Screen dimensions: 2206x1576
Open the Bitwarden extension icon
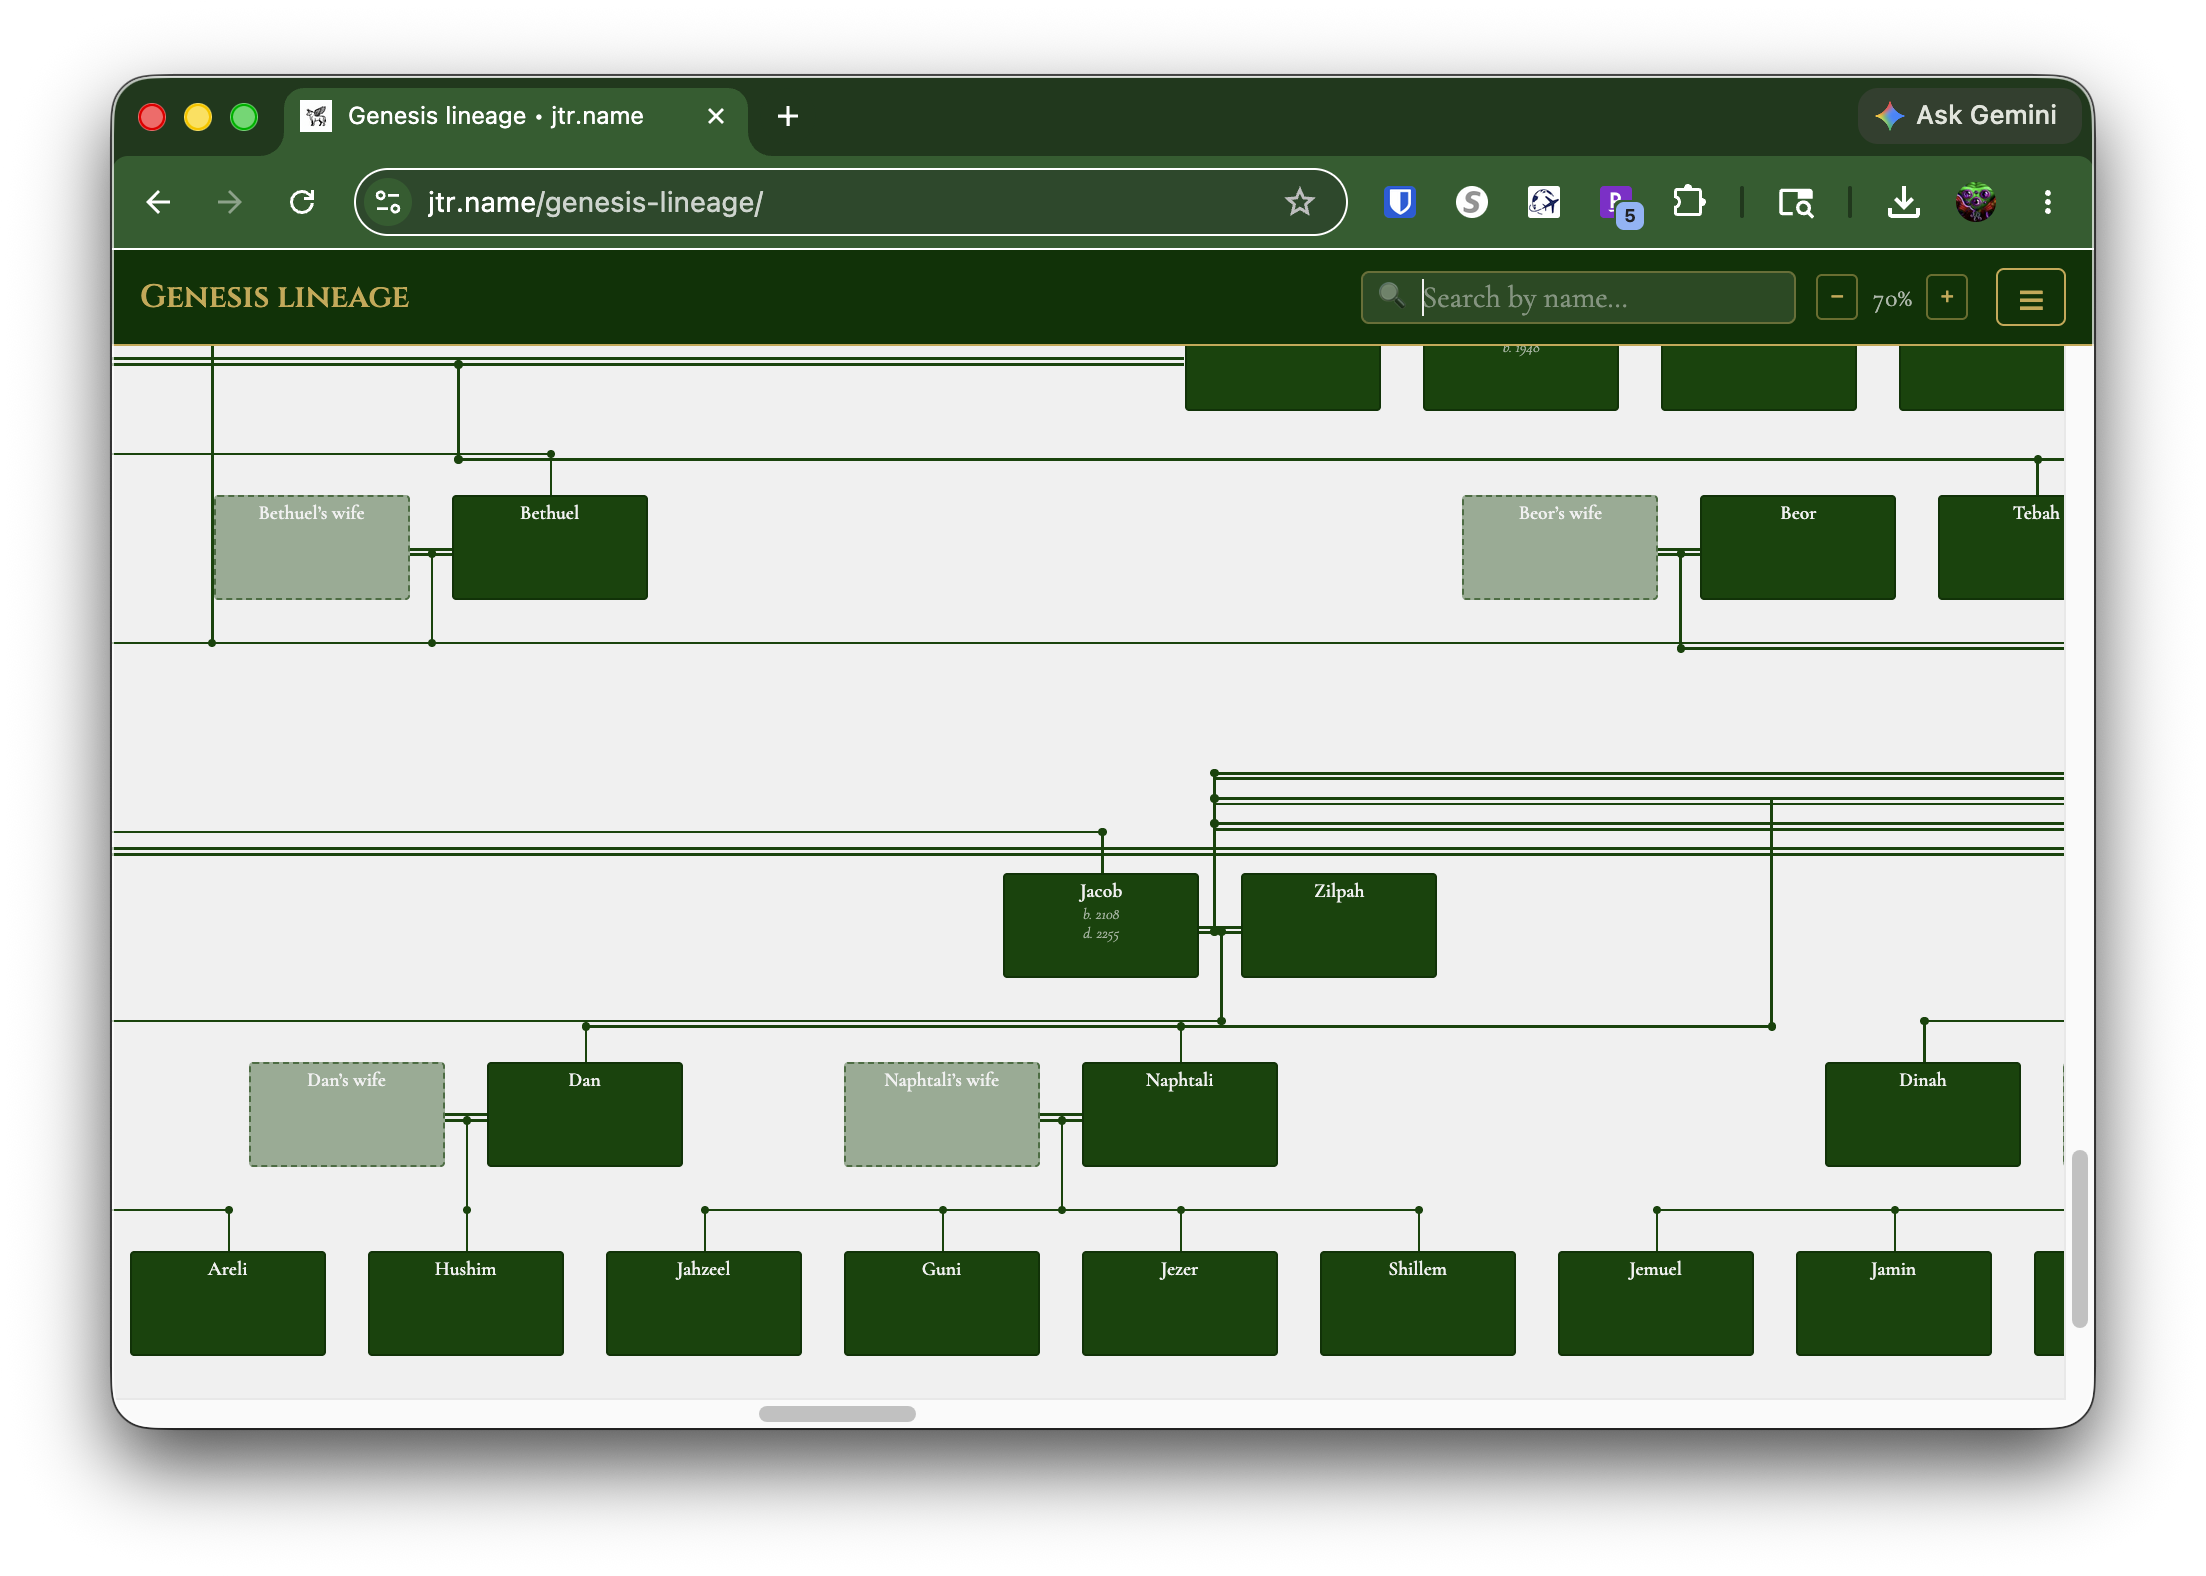tap(1399, 203)
